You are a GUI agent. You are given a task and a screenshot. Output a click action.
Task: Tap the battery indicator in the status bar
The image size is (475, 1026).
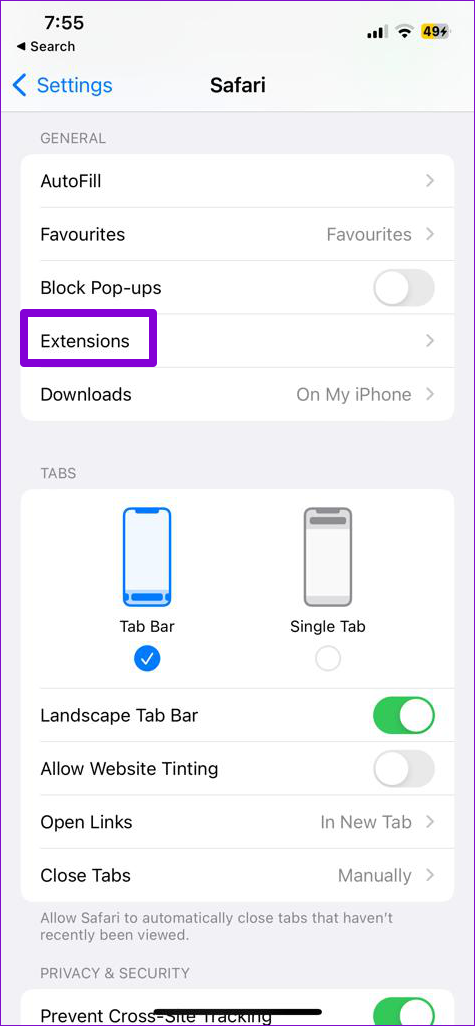click(x=435, y=31)
